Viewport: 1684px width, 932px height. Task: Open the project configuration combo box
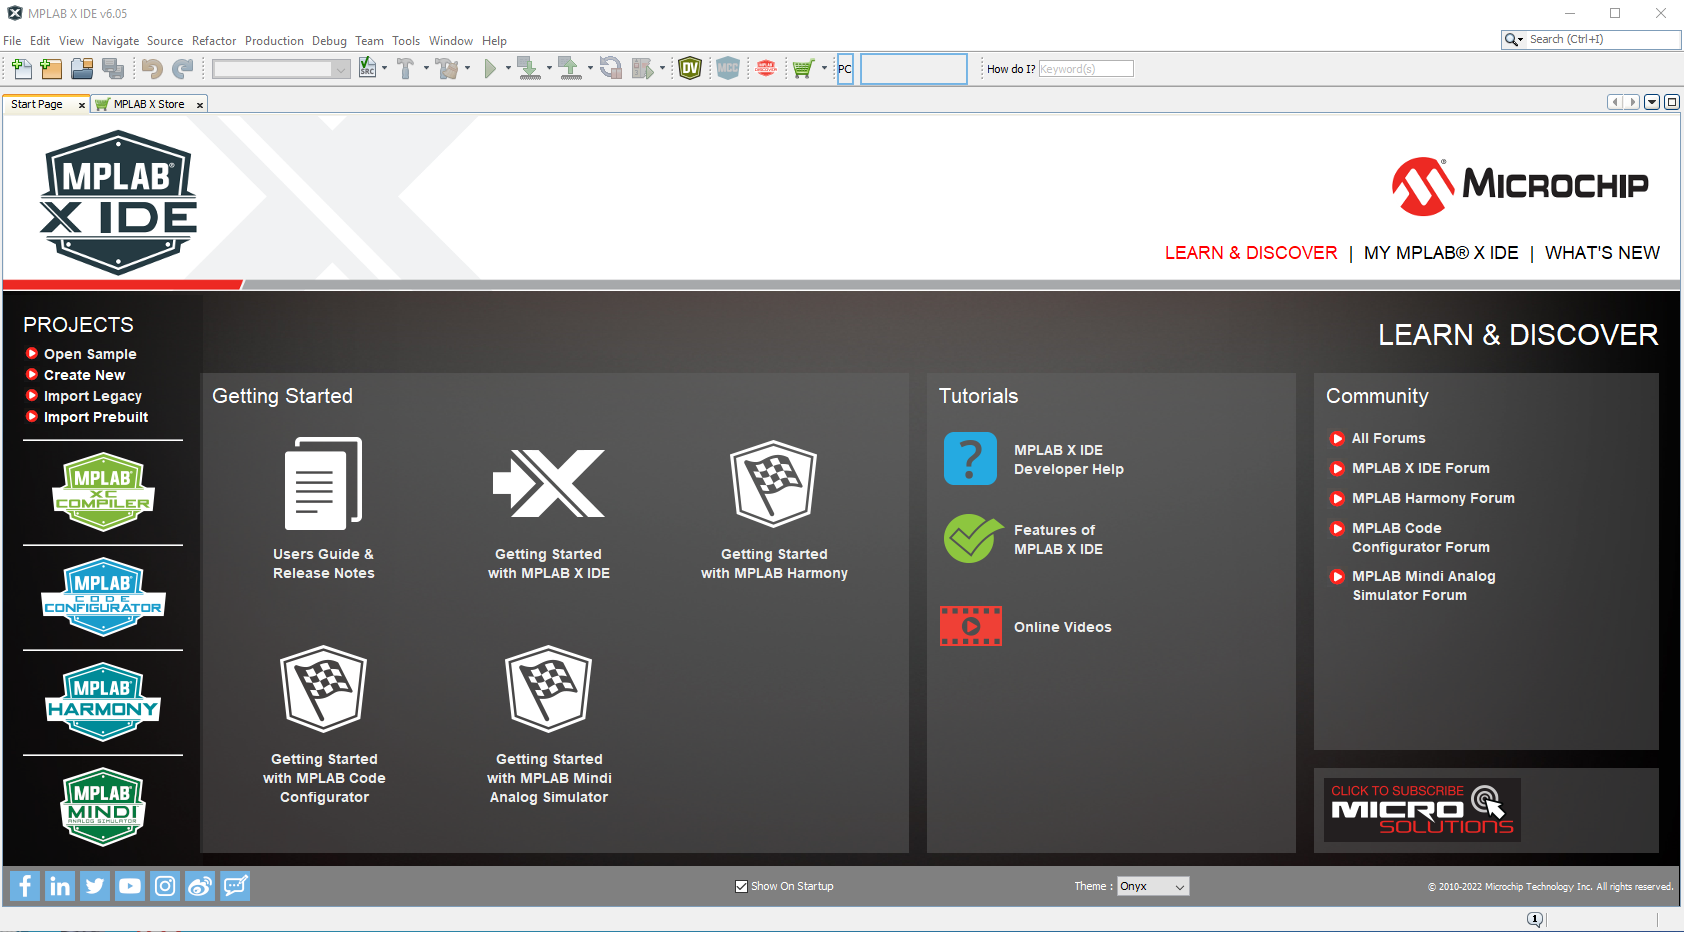[281, 69]
